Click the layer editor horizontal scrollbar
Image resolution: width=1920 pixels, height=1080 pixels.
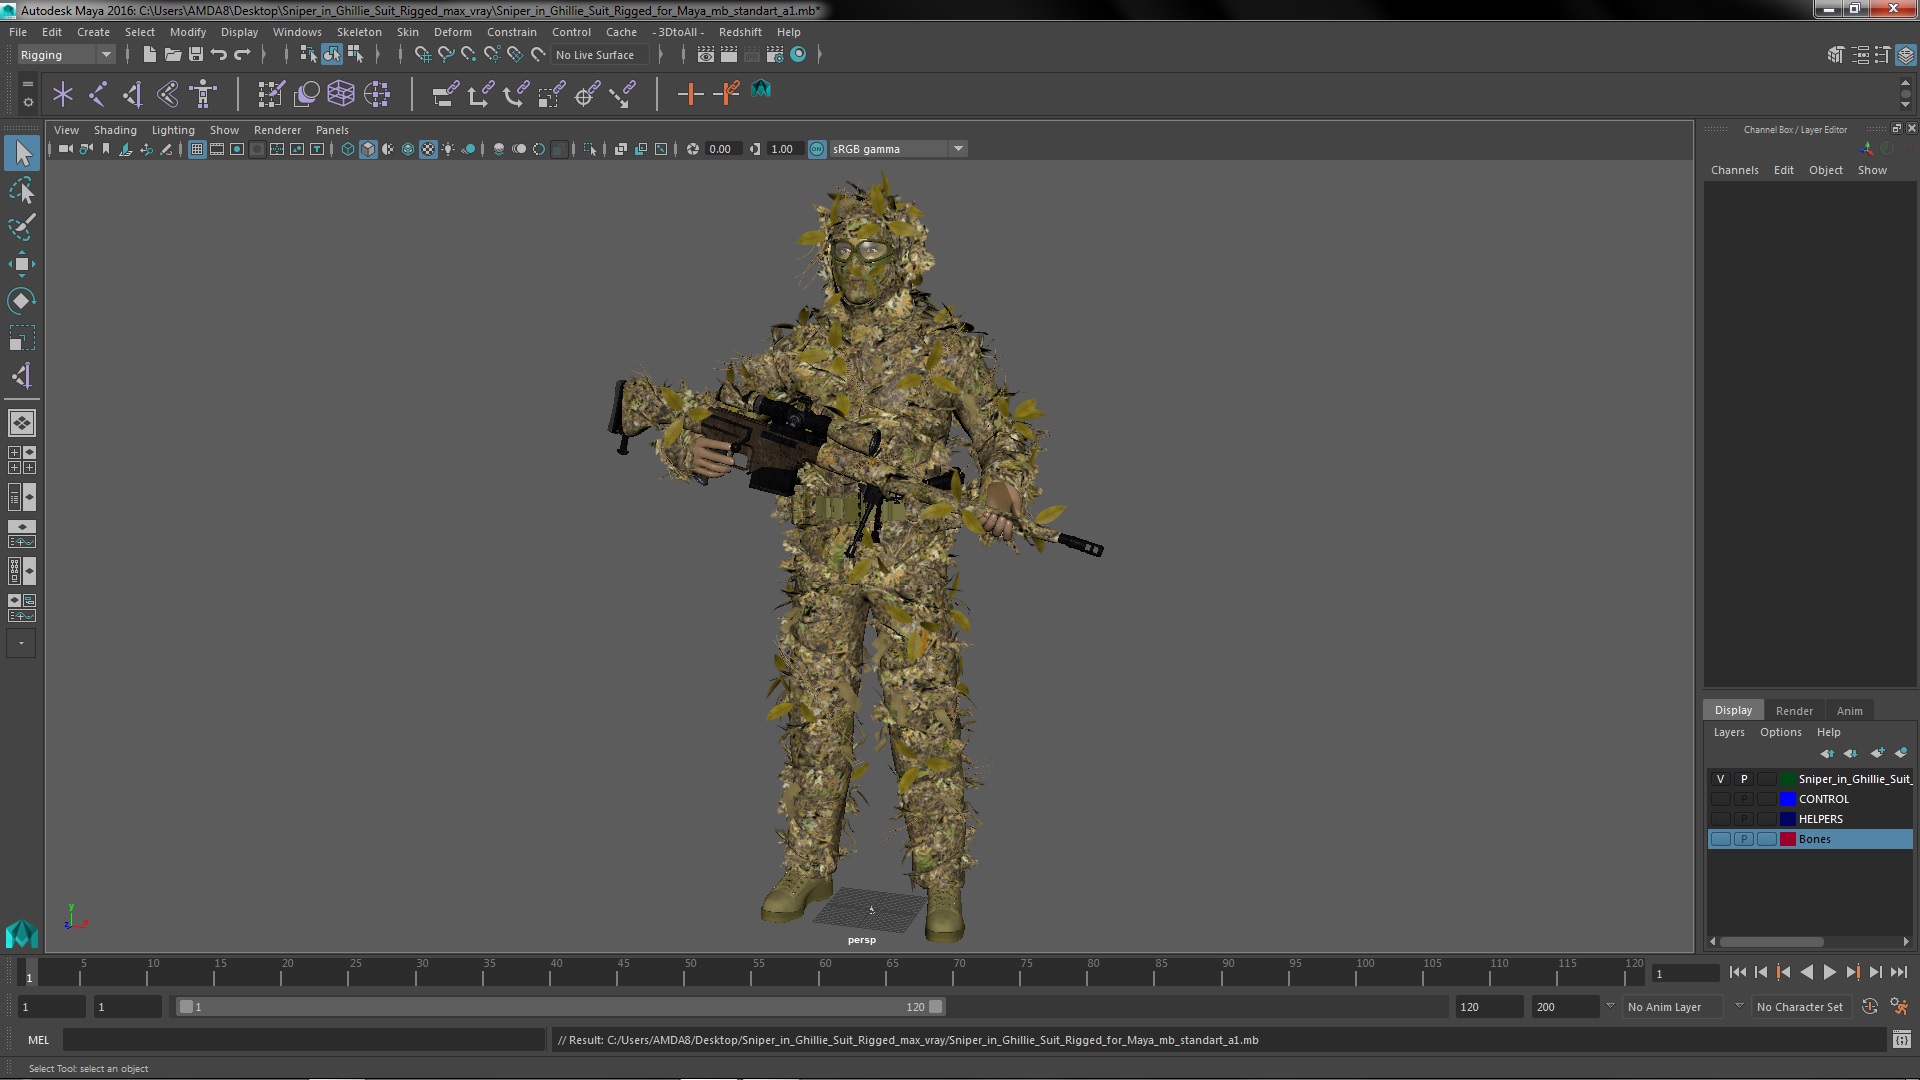(1771, 942)
